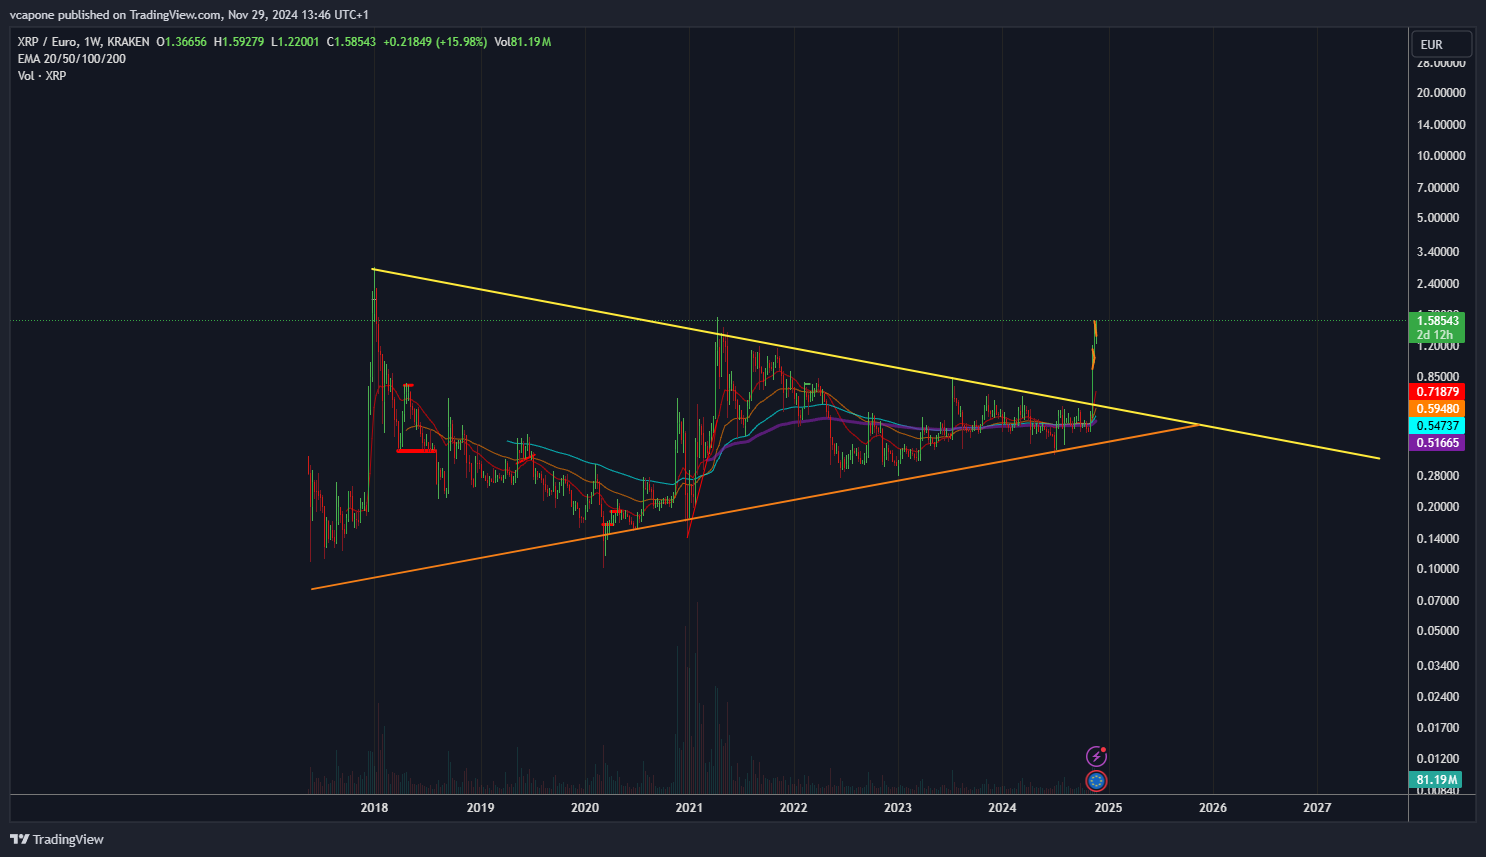Click the red circular event icon

coord(1097,781)
